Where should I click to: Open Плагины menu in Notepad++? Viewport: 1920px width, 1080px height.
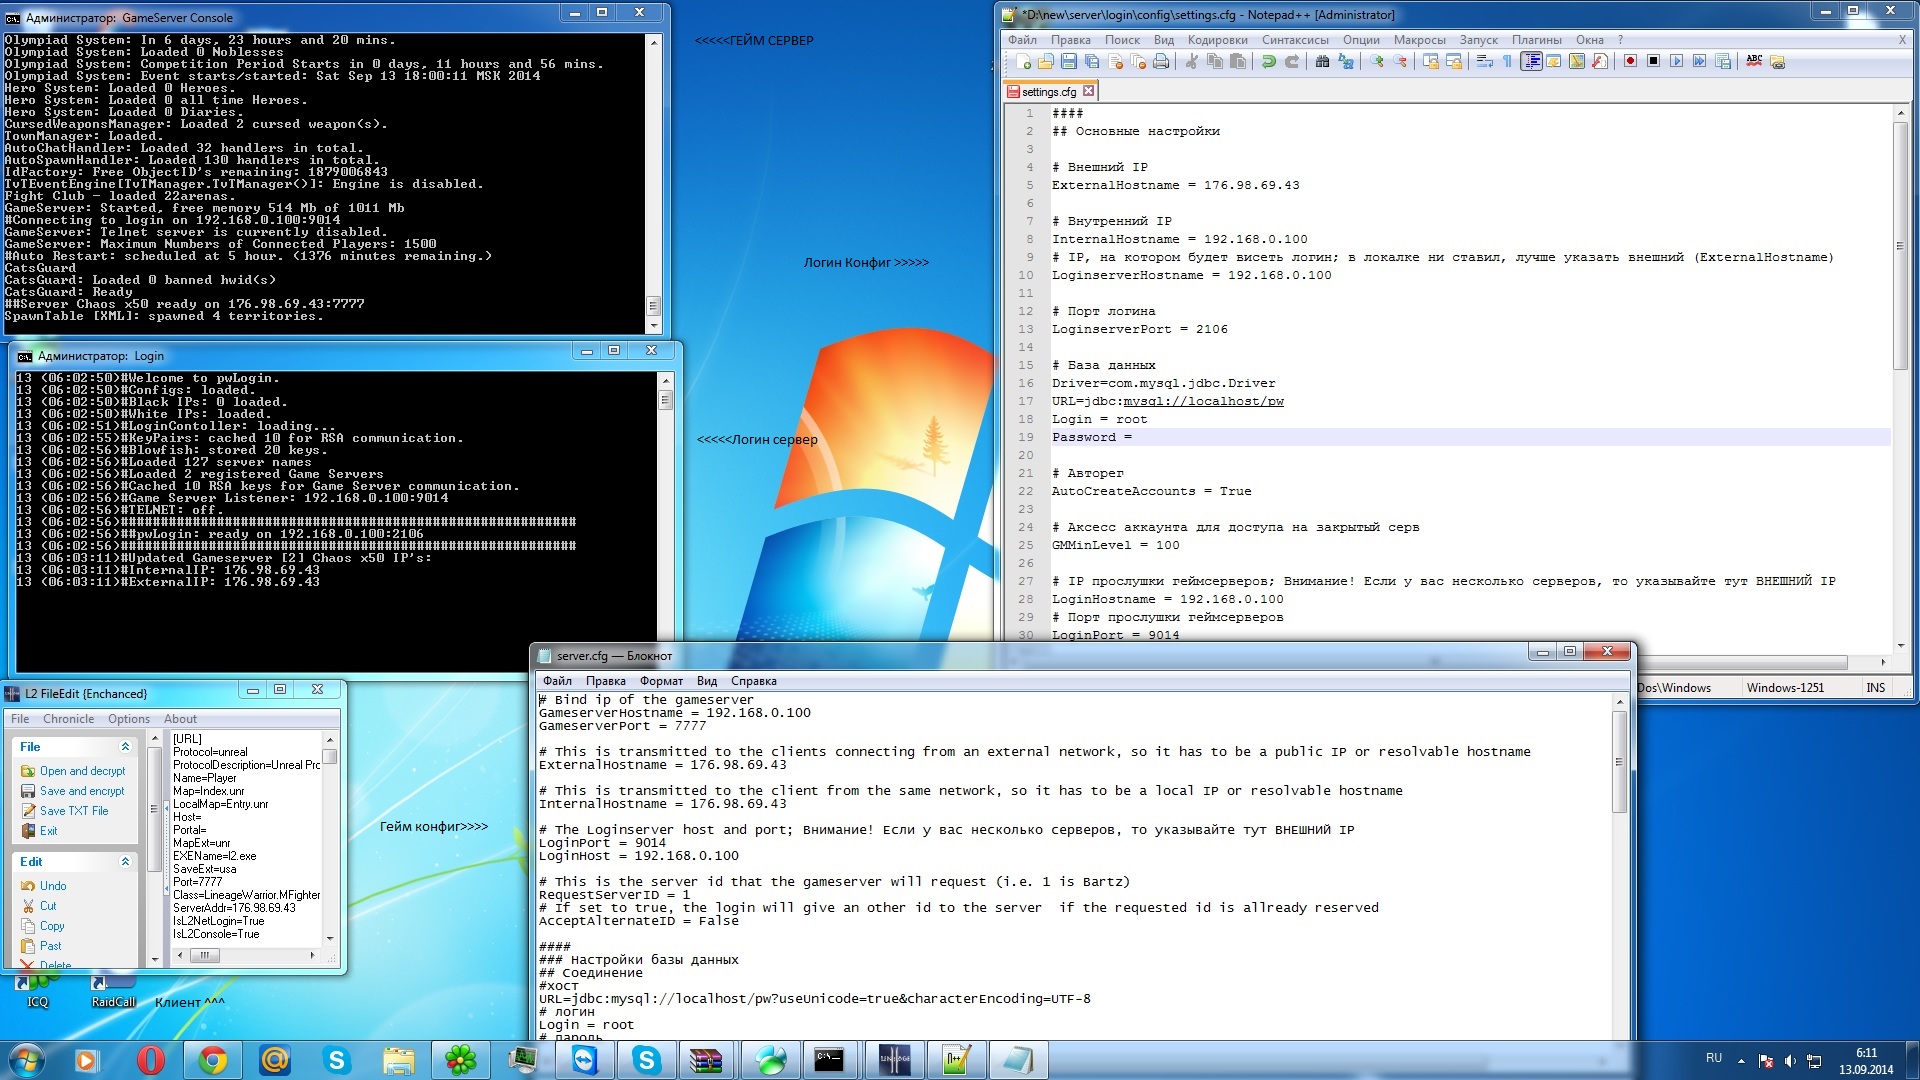pyautogui.click(x=1536, y=40)
